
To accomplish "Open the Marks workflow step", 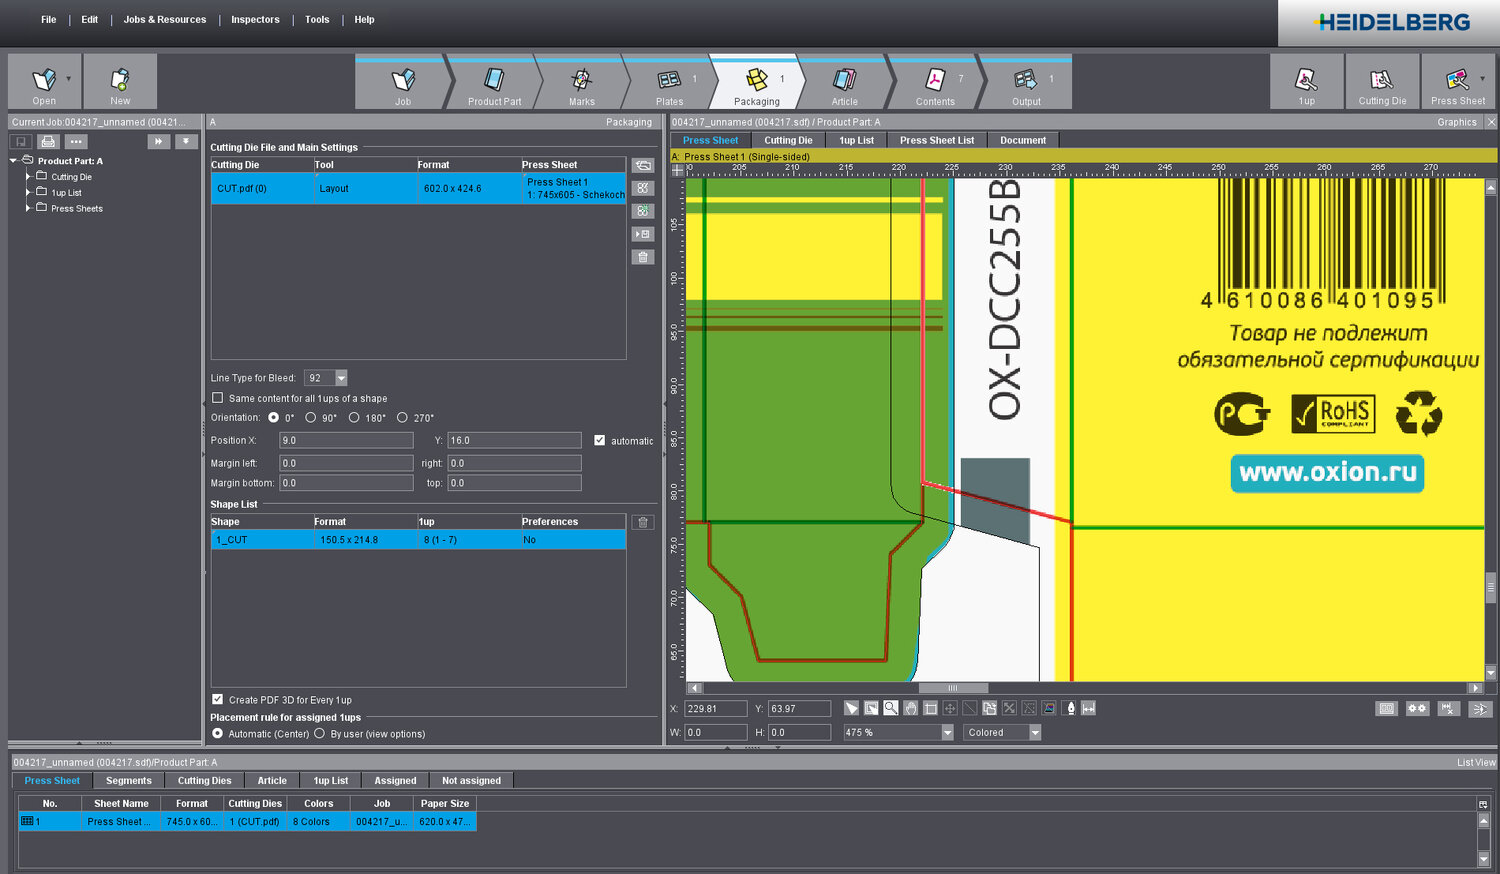I will coord(581,82).
